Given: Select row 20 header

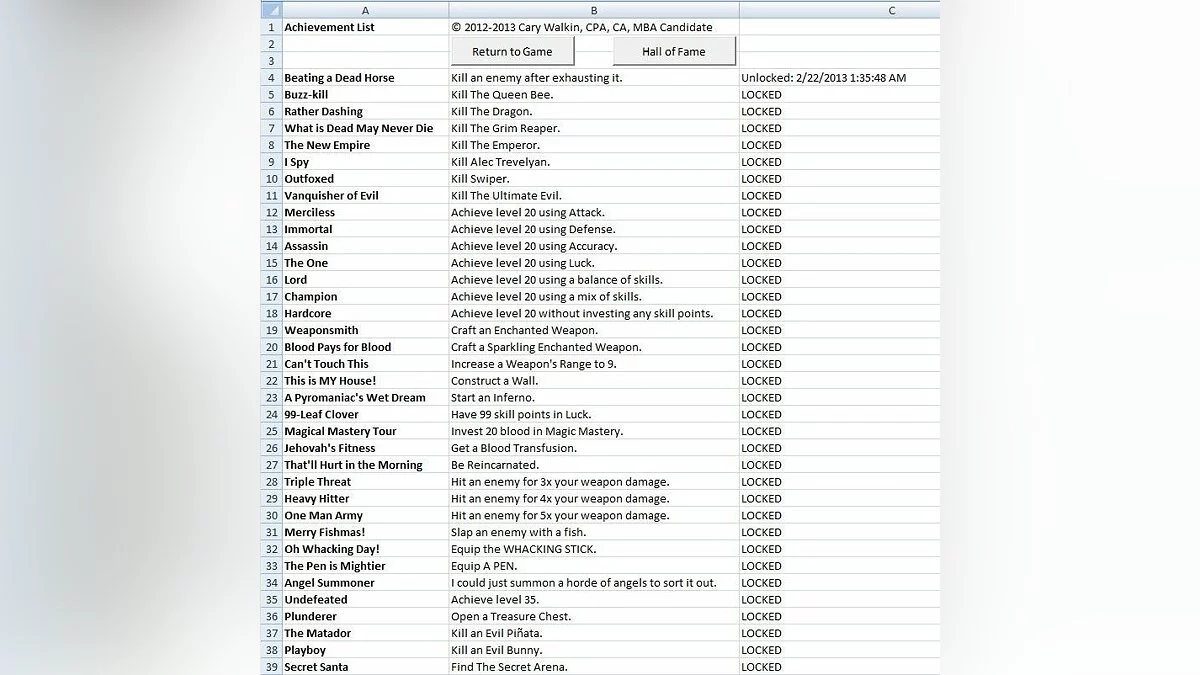Looking at the screenshot, I should [271, 347].
